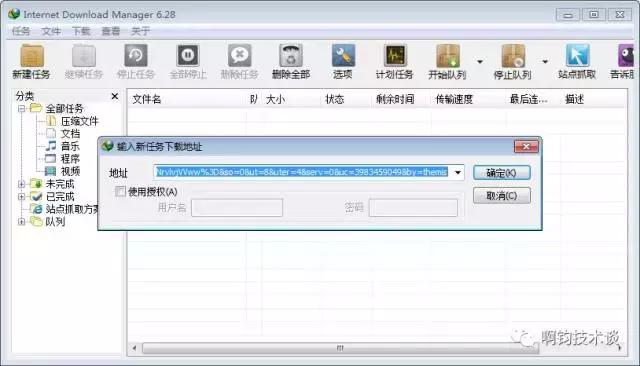Viewport: 640px width, 366px height.
Task: Sort by 剩余时间 column header
Action: [x=395, y=99]
